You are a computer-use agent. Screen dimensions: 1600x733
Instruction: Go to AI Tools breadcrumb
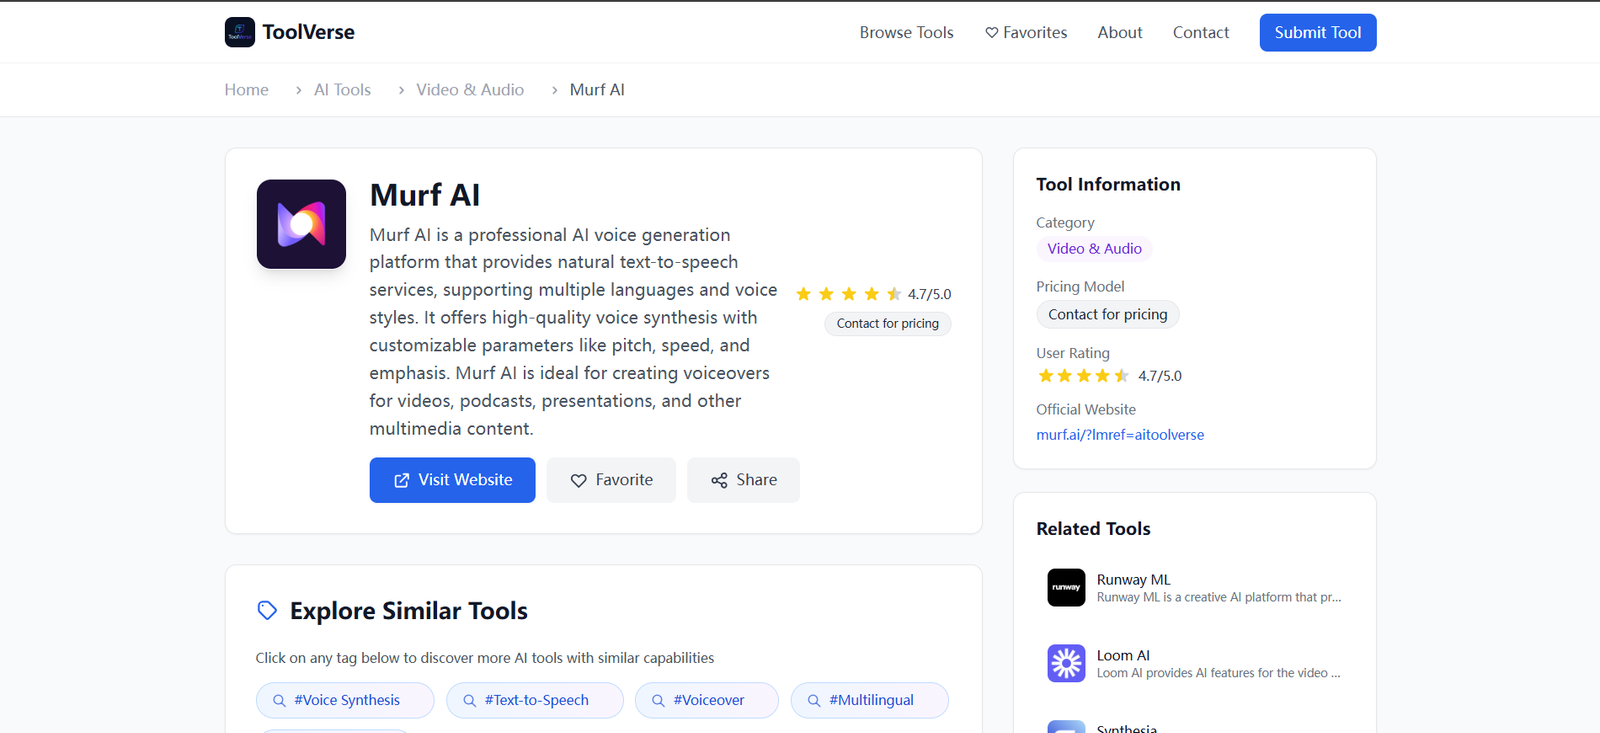[342, 90]
